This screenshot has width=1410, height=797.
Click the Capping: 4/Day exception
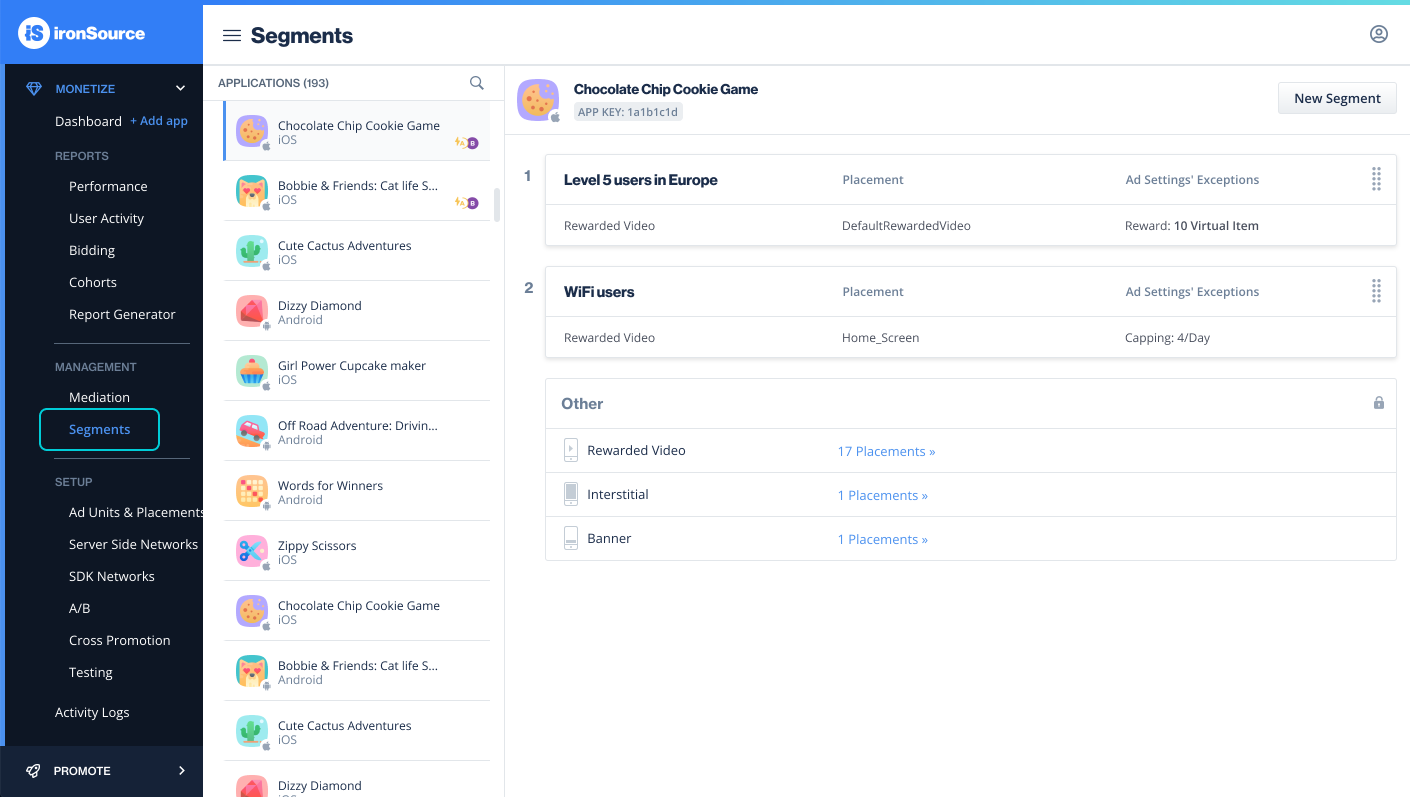click(1167, 338)
